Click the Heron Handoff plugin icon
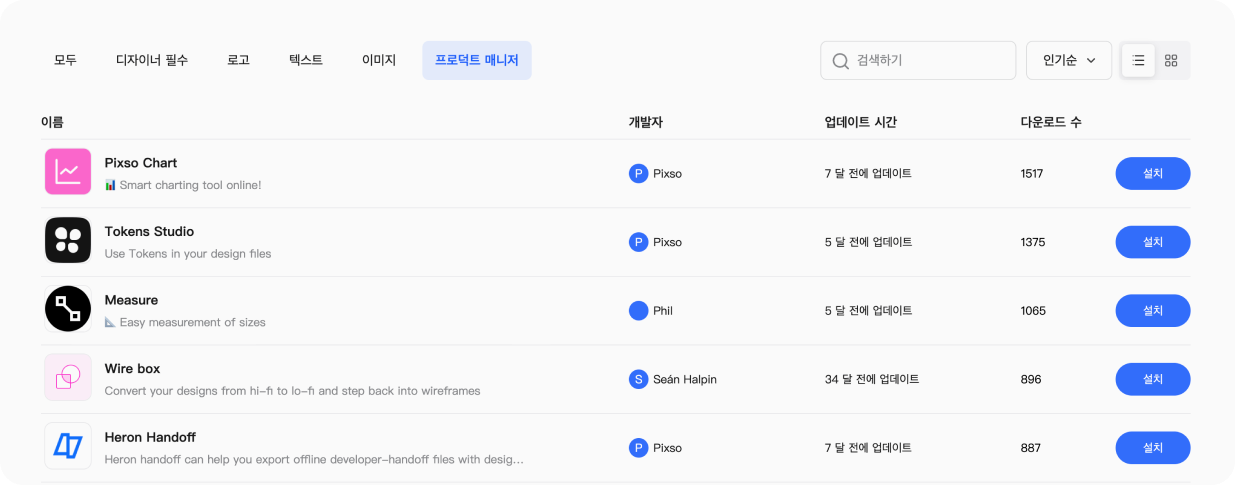The width and height of the screenshot is (1235, 485). click(x=68, y=446)
